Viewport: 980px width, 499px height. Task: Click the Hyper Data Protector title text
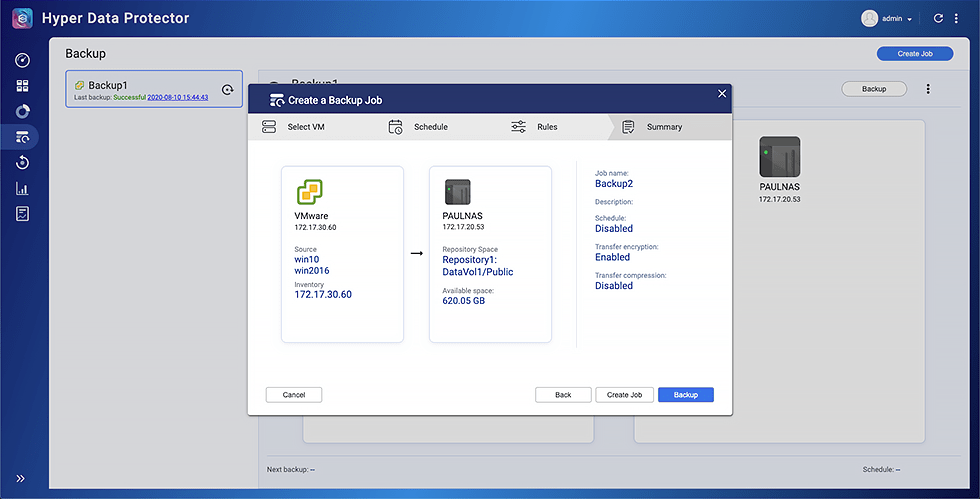[x=116, y=18]
